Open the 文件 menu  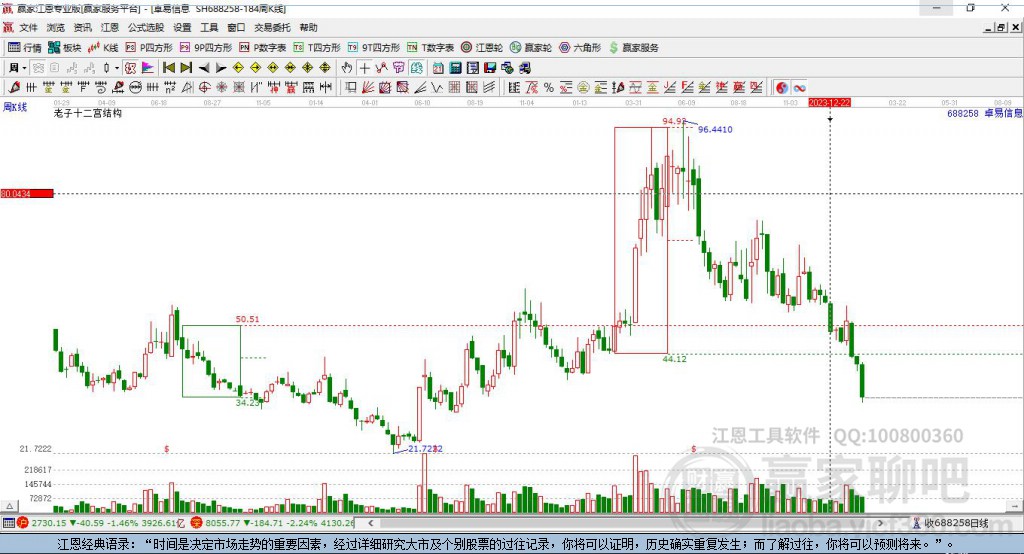click(28, 27)
